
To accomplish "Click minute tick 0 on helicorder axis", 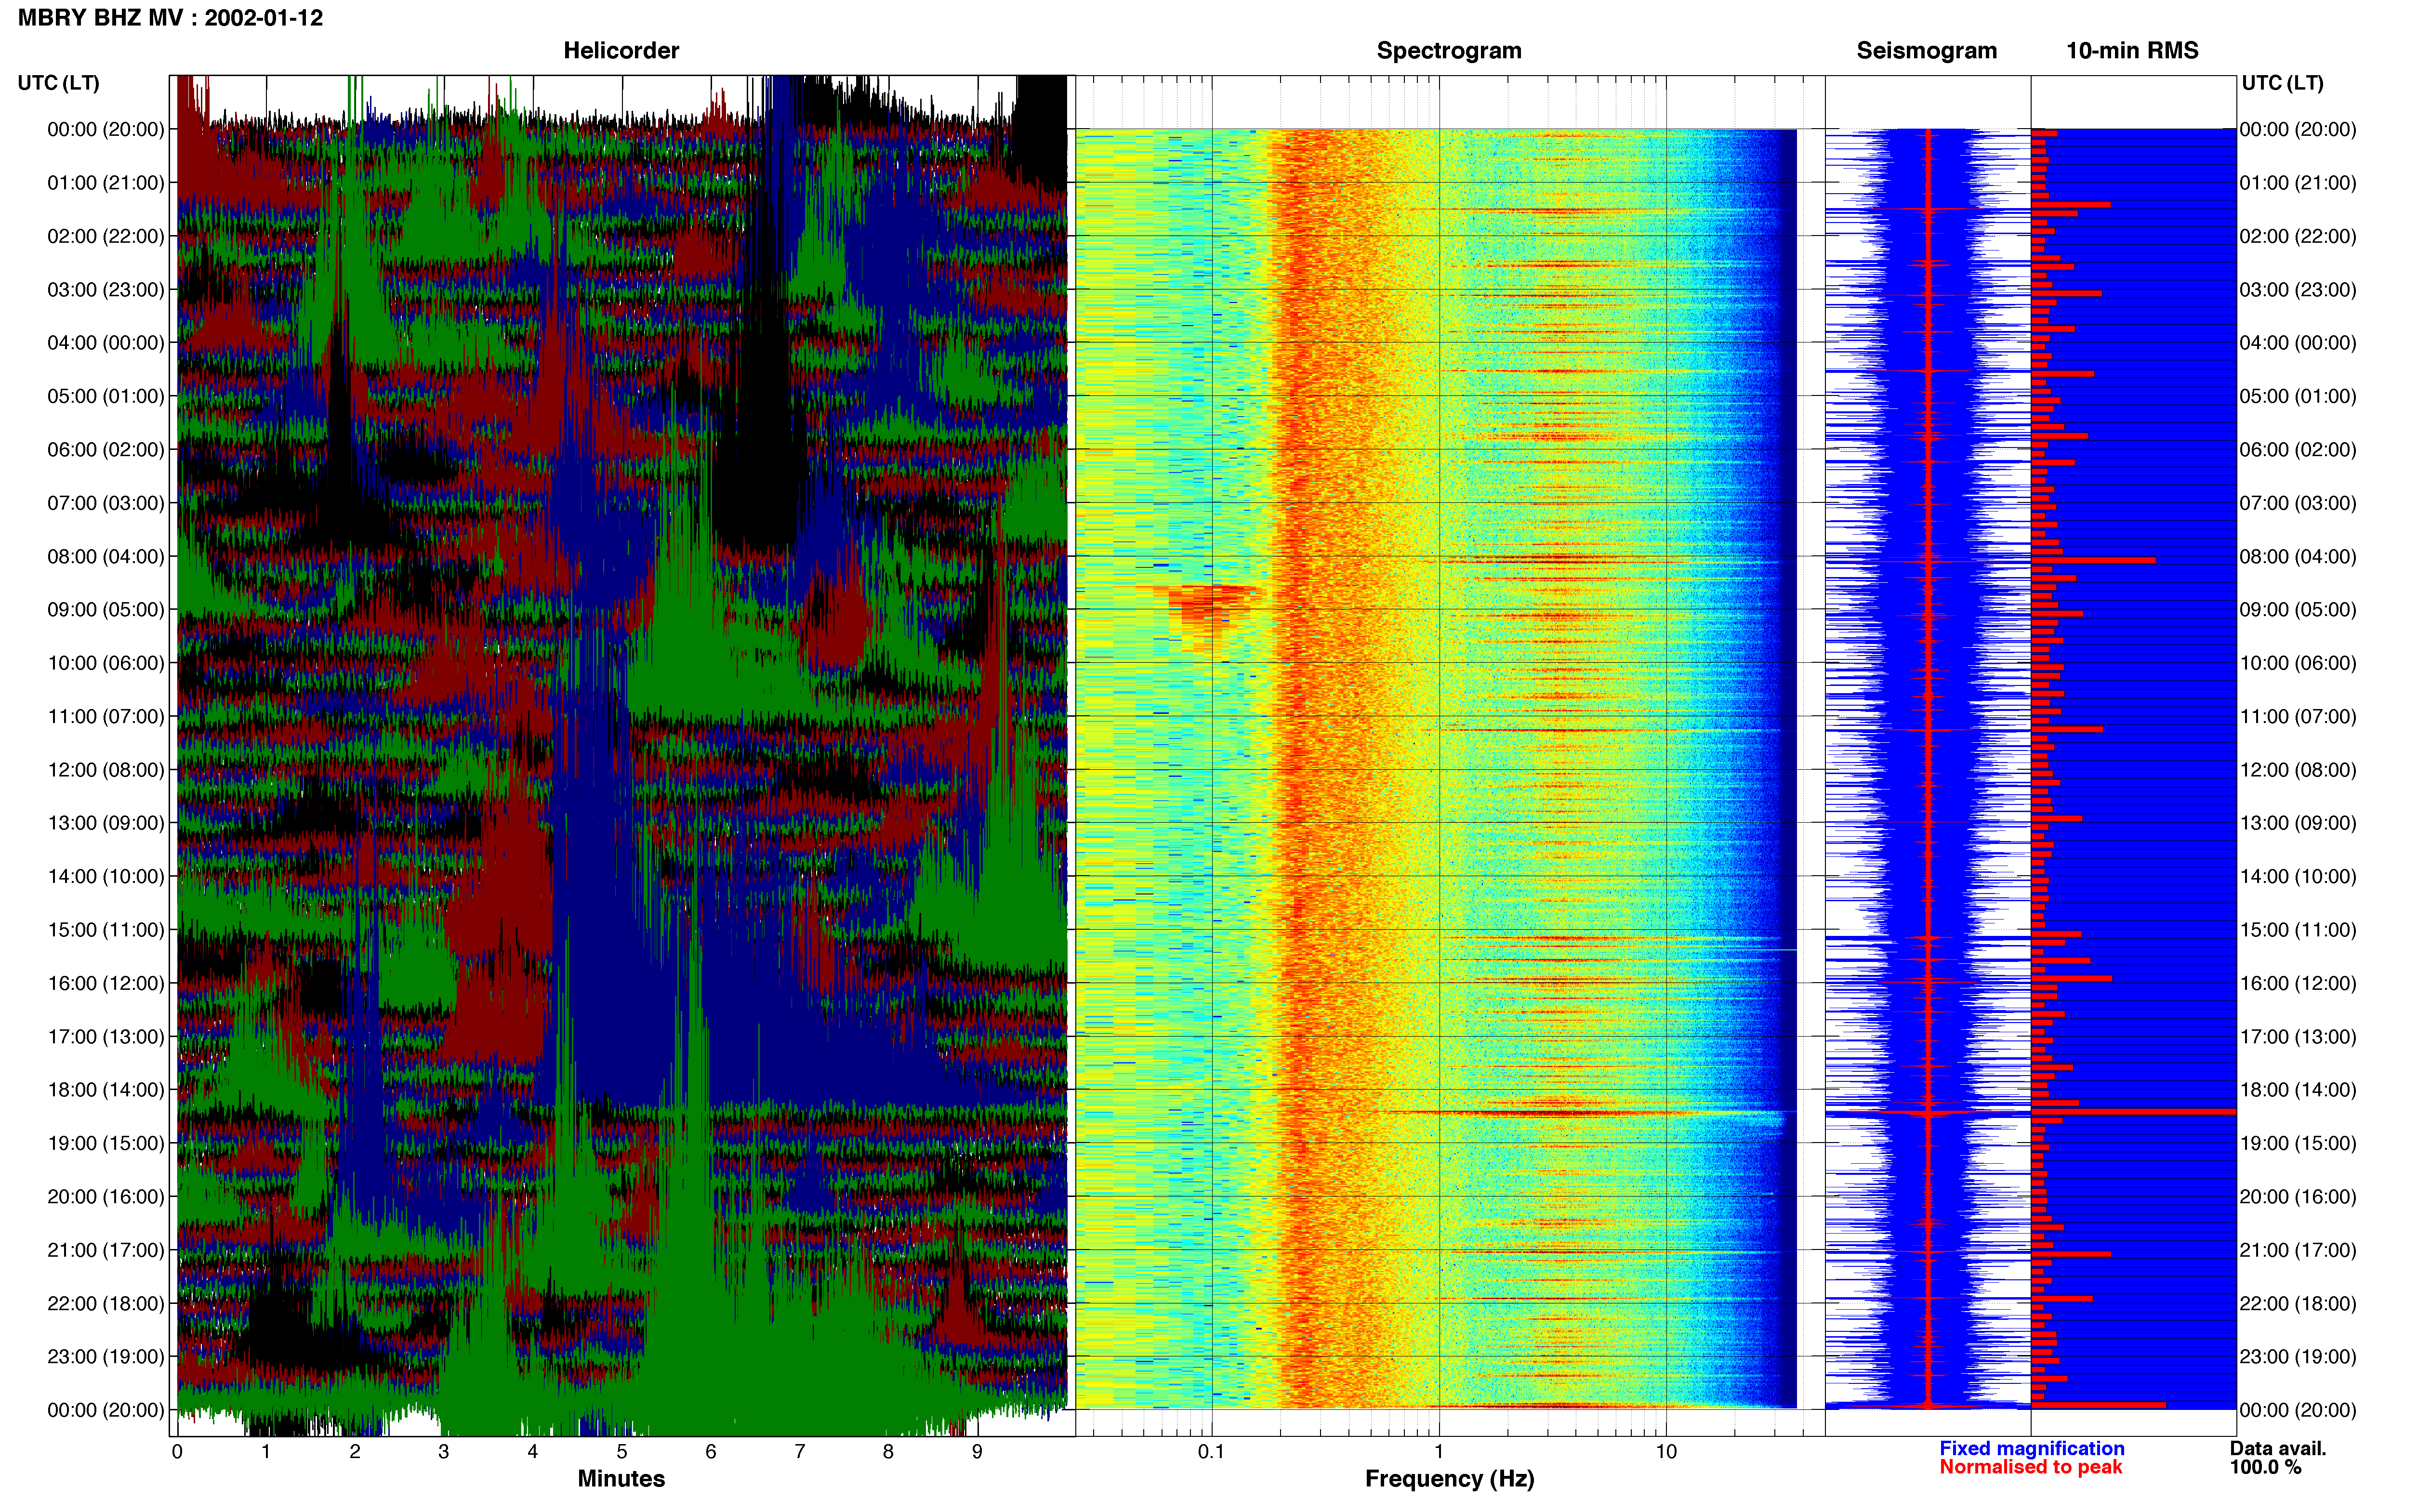I will (x=177, y=1451).
